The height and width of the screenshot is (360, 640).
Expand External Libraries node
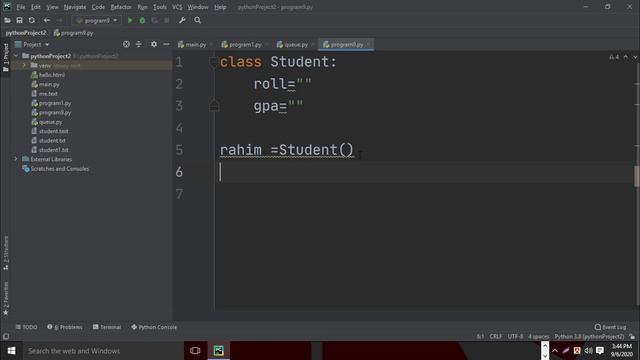tap(16, 159)
